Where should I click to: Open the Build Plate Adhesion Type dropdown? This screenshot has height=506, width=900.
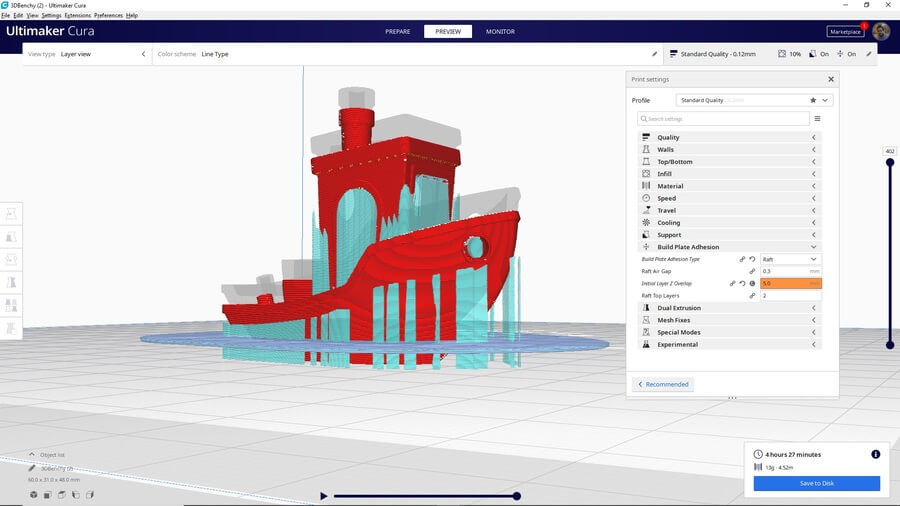[x=790, y=259]
